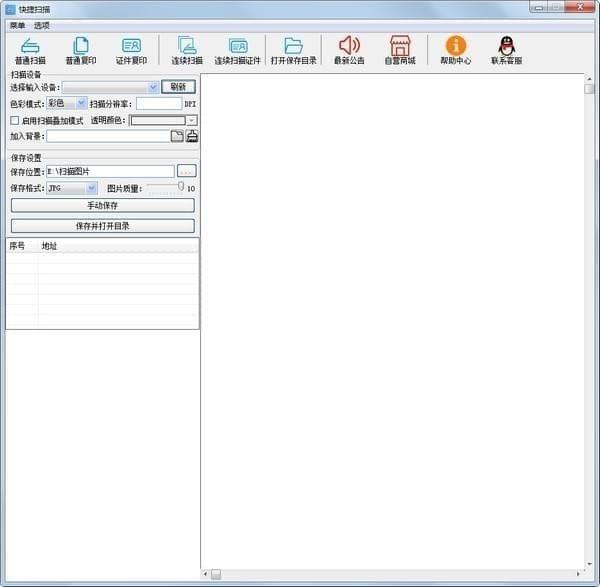Open the color mode dropdown (彩色)
The height and width of the screenshot is (587, 600).
point(81,103)
